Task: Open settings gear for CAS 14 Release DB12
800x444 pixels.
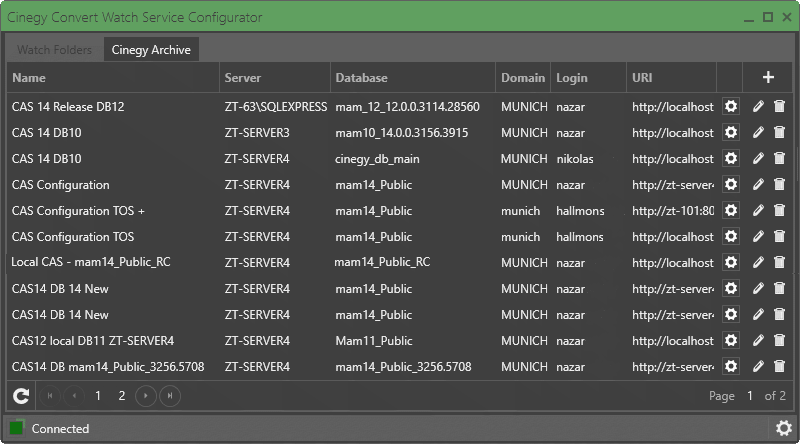Action: tap(731, 106)
